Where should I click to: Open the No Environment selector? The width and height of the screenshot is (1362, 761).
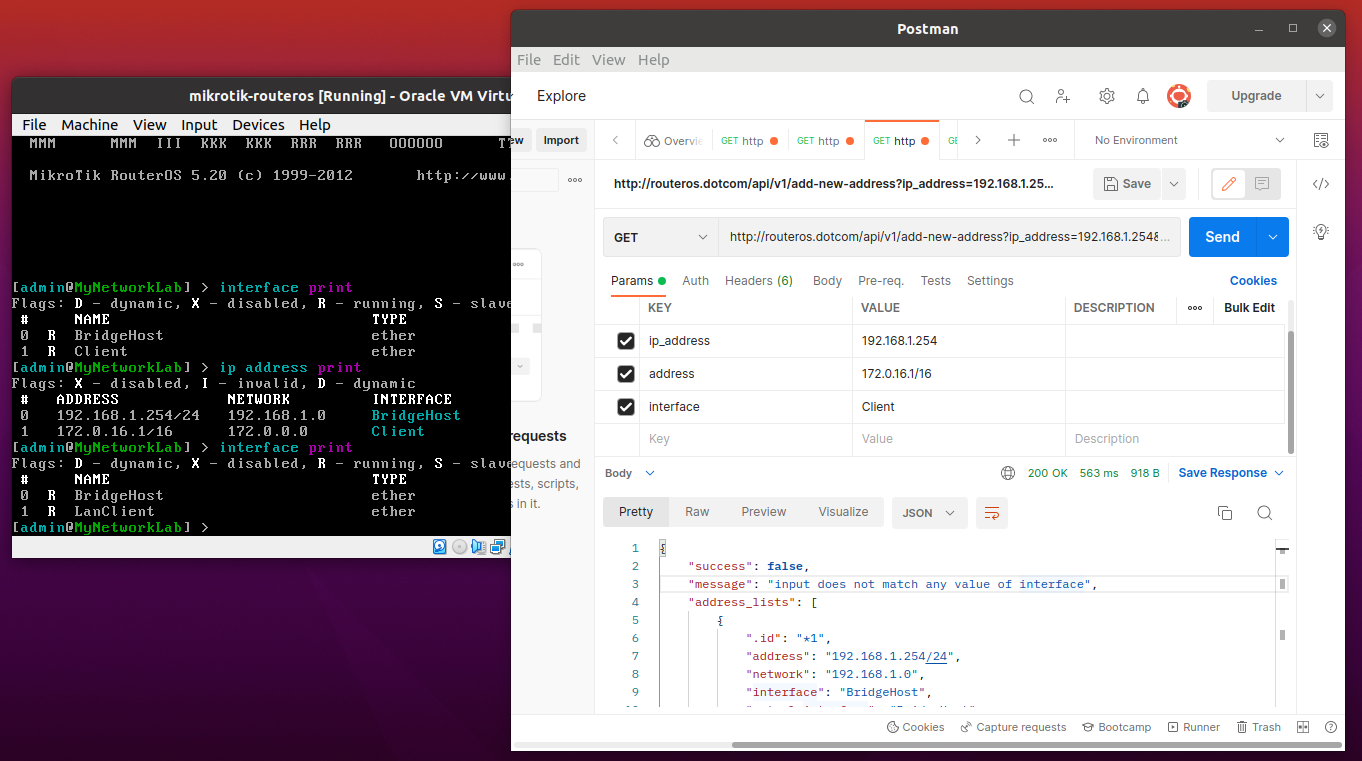[x=1189, y=140]
